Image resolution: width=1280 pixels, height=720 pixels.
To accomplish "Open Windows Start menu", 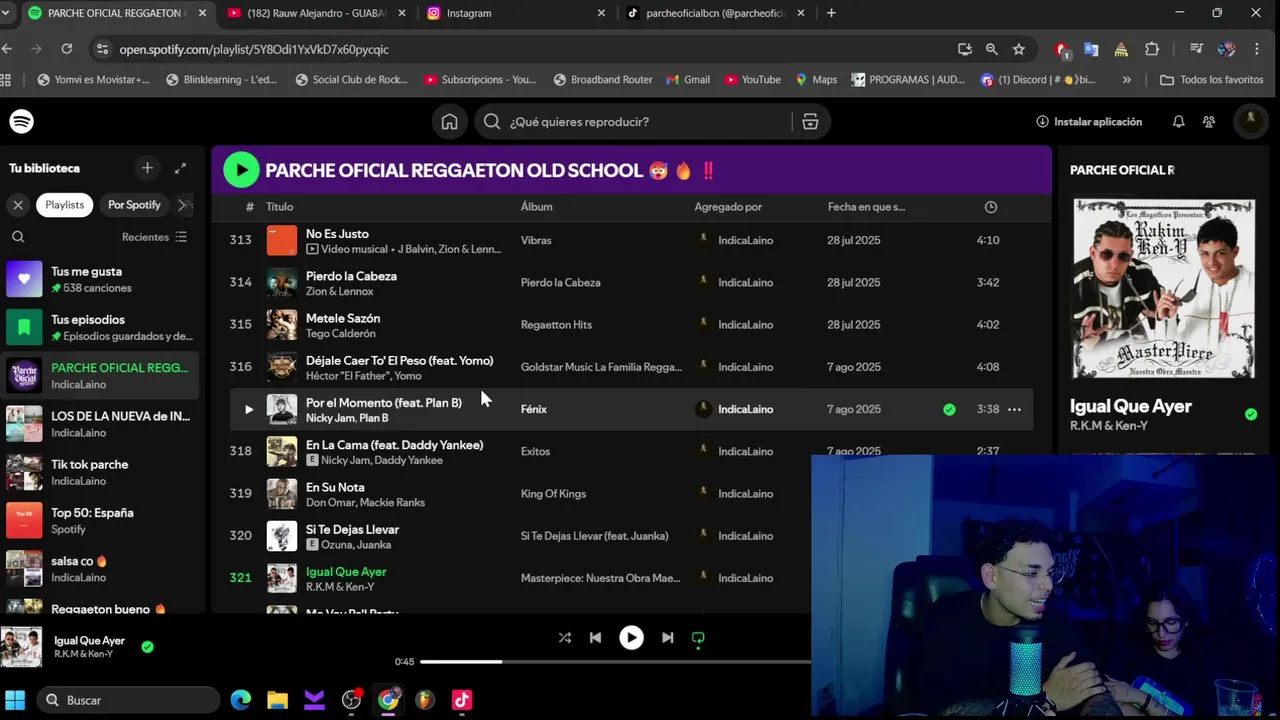I will (x=15, y=700).
